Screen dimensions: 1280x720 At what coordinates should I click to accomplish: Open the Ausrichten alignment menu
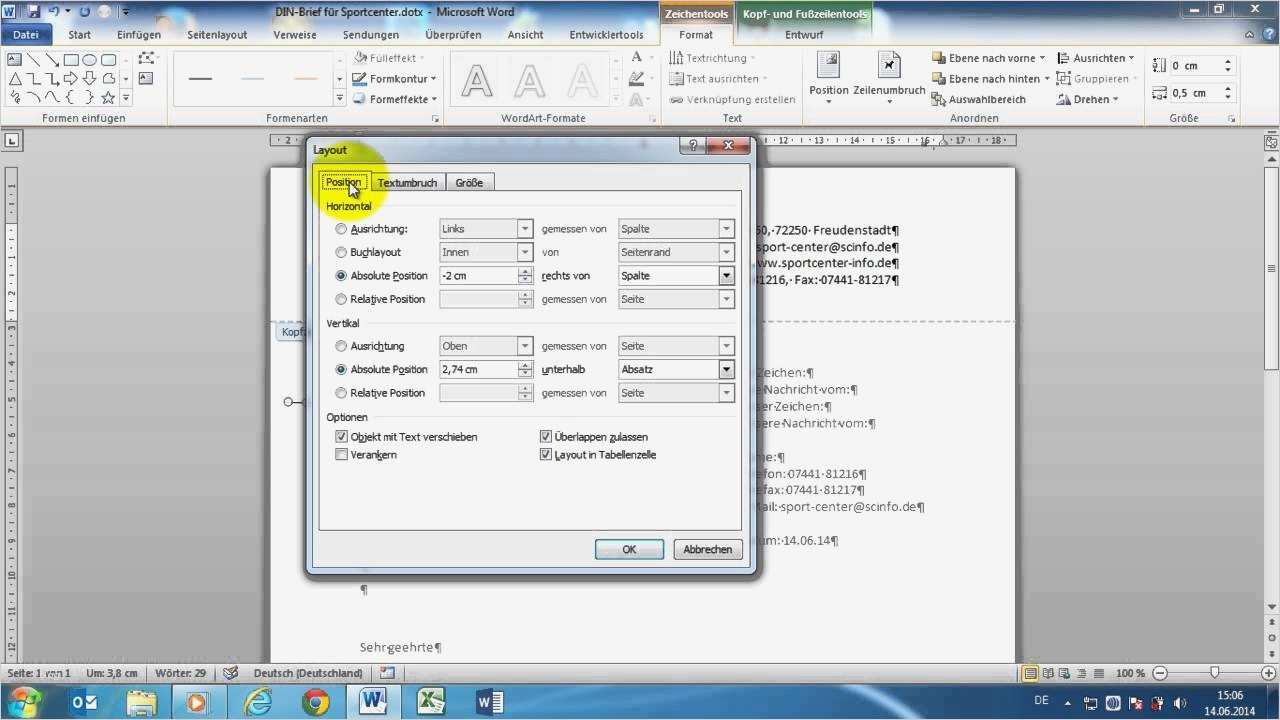tap(1096, 57)
